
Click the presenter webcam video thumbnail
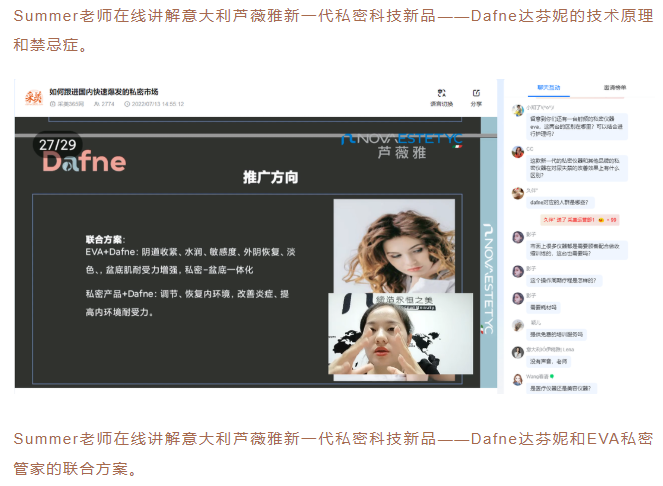tap(387, 335)
